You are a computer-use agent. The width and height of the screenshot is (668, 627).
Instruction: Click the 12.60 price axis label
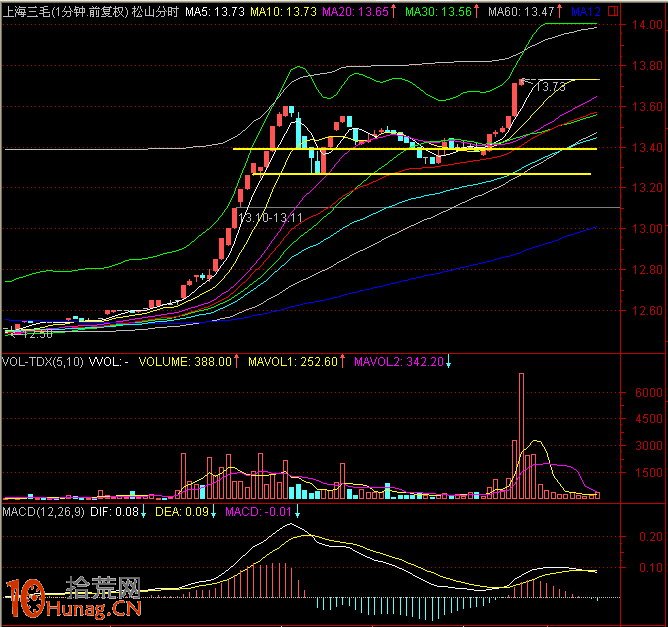[x=647, y=311]
